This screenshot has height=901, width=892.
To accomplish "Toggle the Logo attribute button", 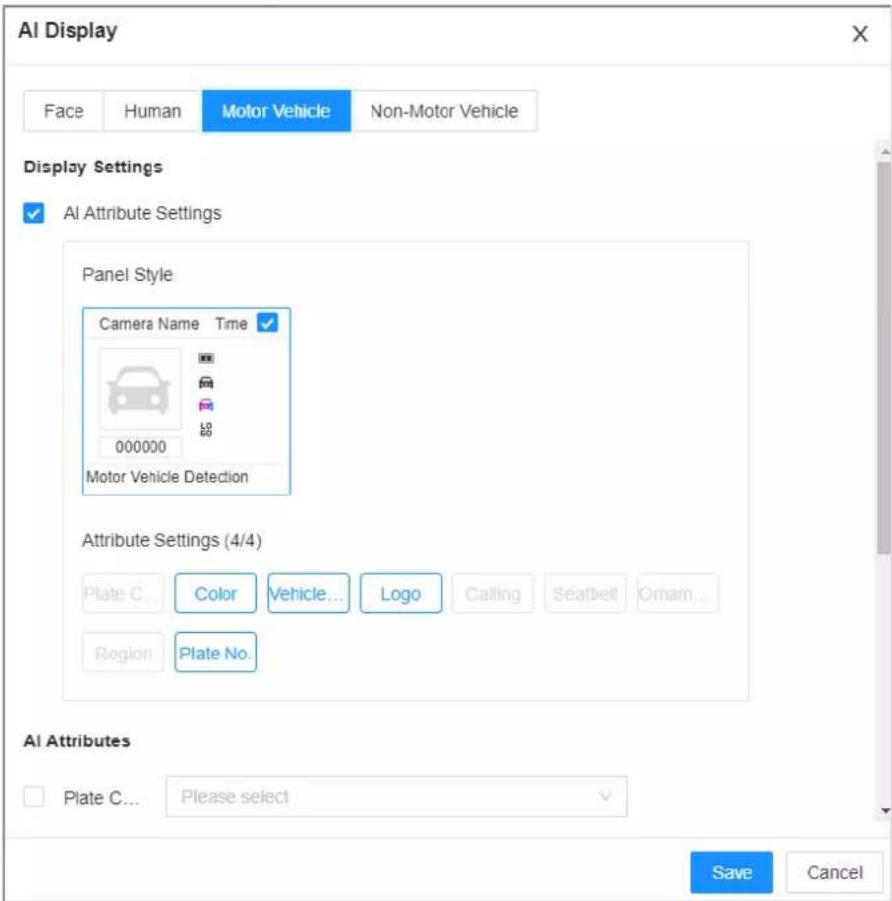I will click(401, 593).
